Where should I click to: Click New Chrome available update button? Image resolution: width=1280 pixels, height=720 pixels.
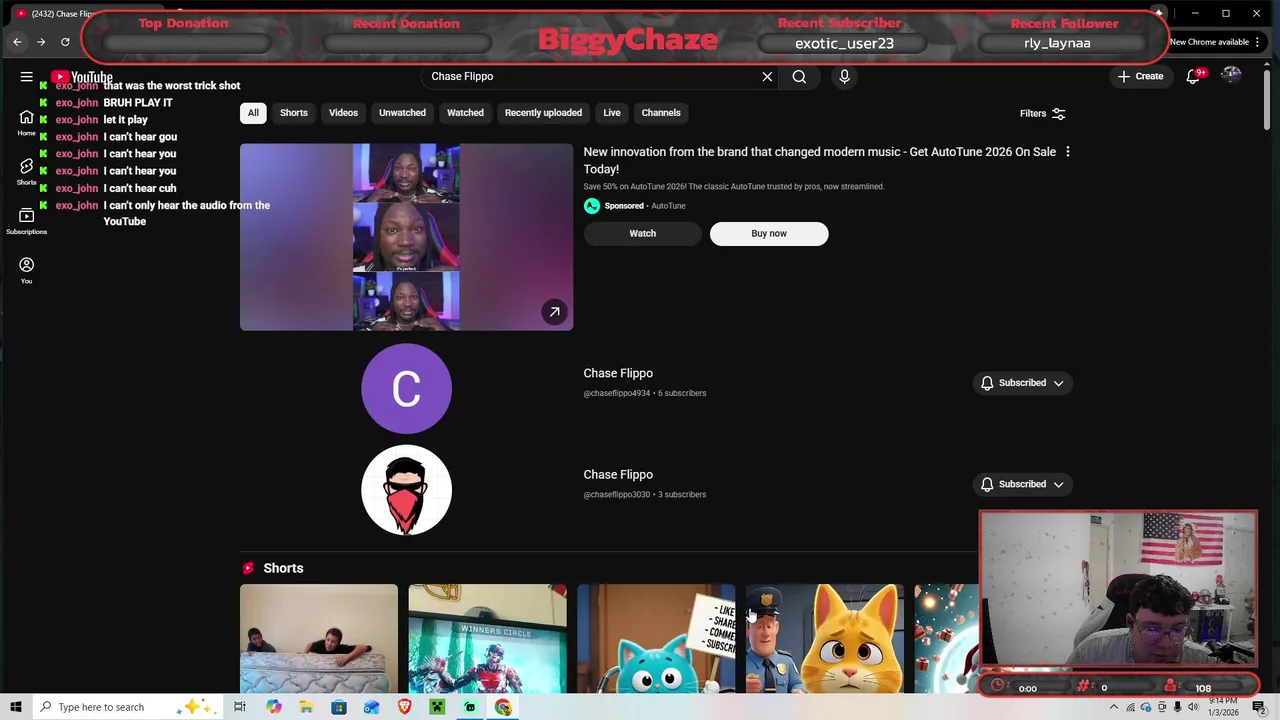[x=1215, y=42]
